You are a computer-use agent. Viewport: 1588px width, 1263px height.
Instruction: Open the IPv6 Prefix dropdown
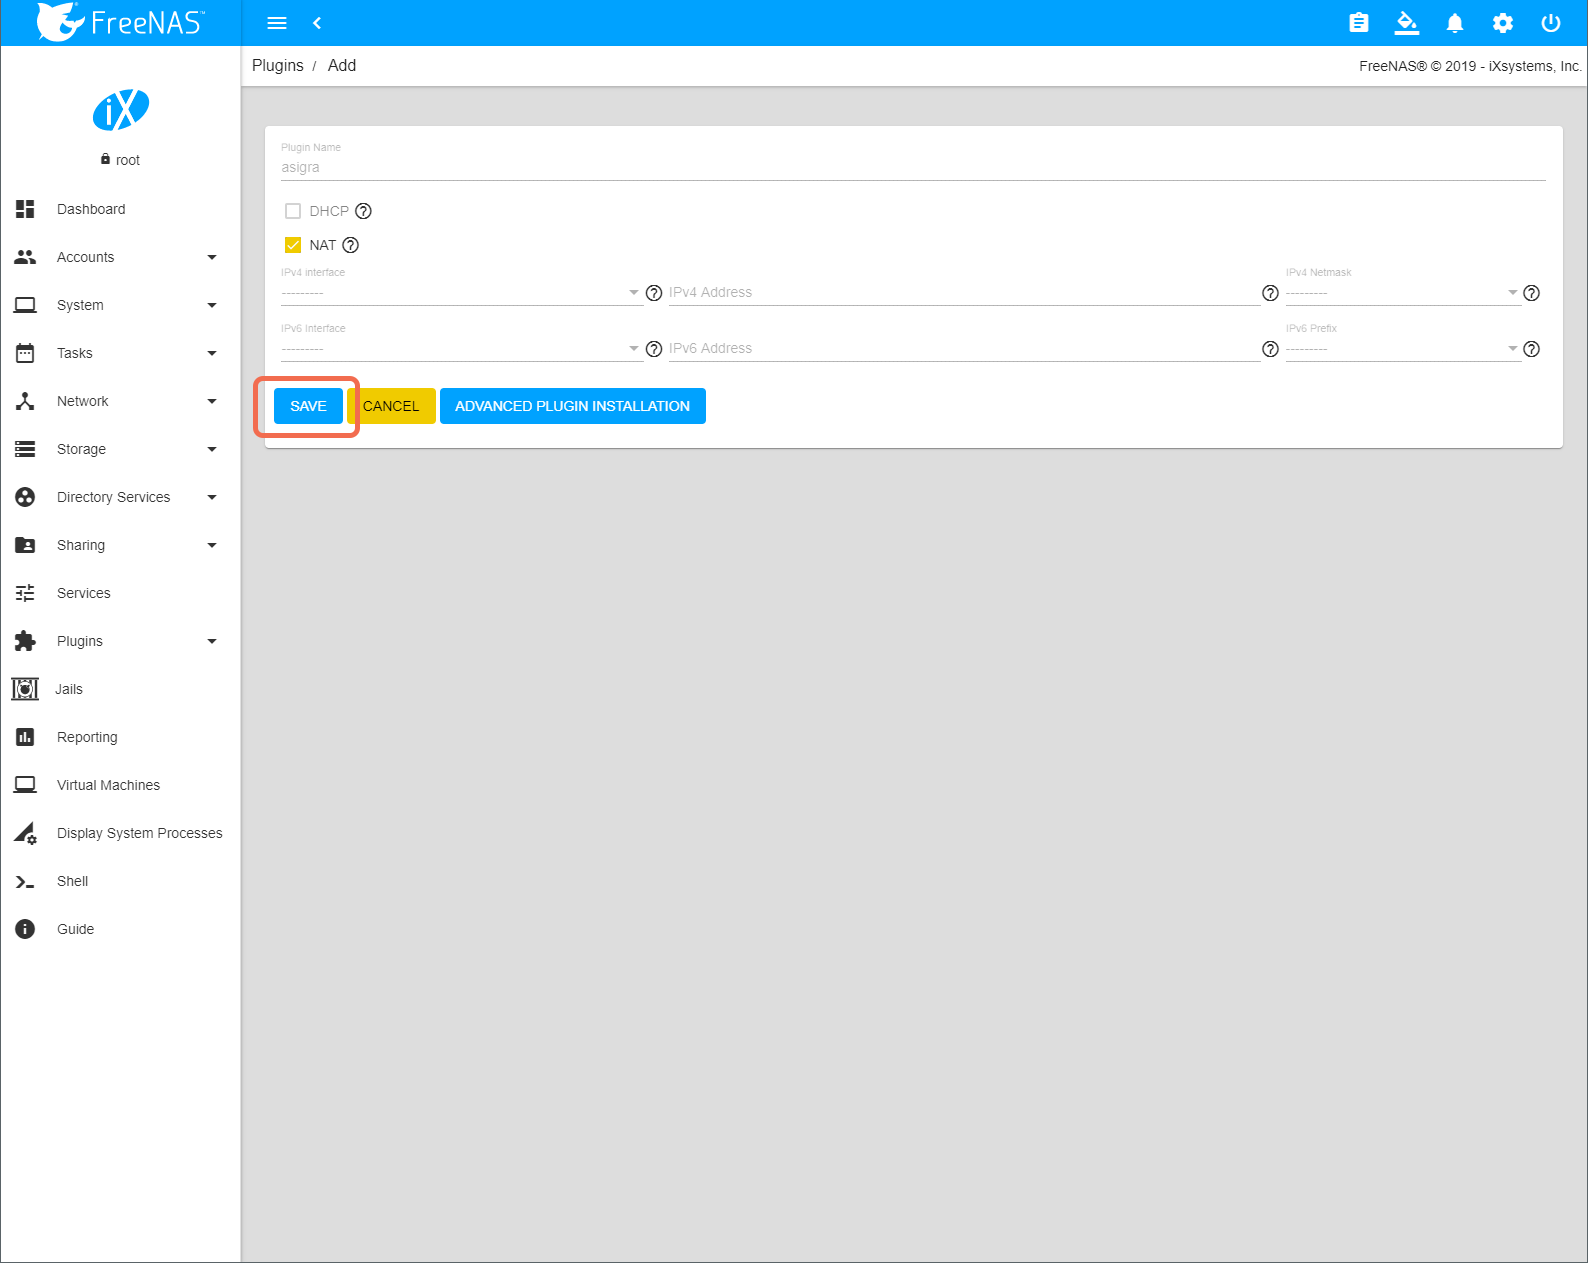[1403, 349]
